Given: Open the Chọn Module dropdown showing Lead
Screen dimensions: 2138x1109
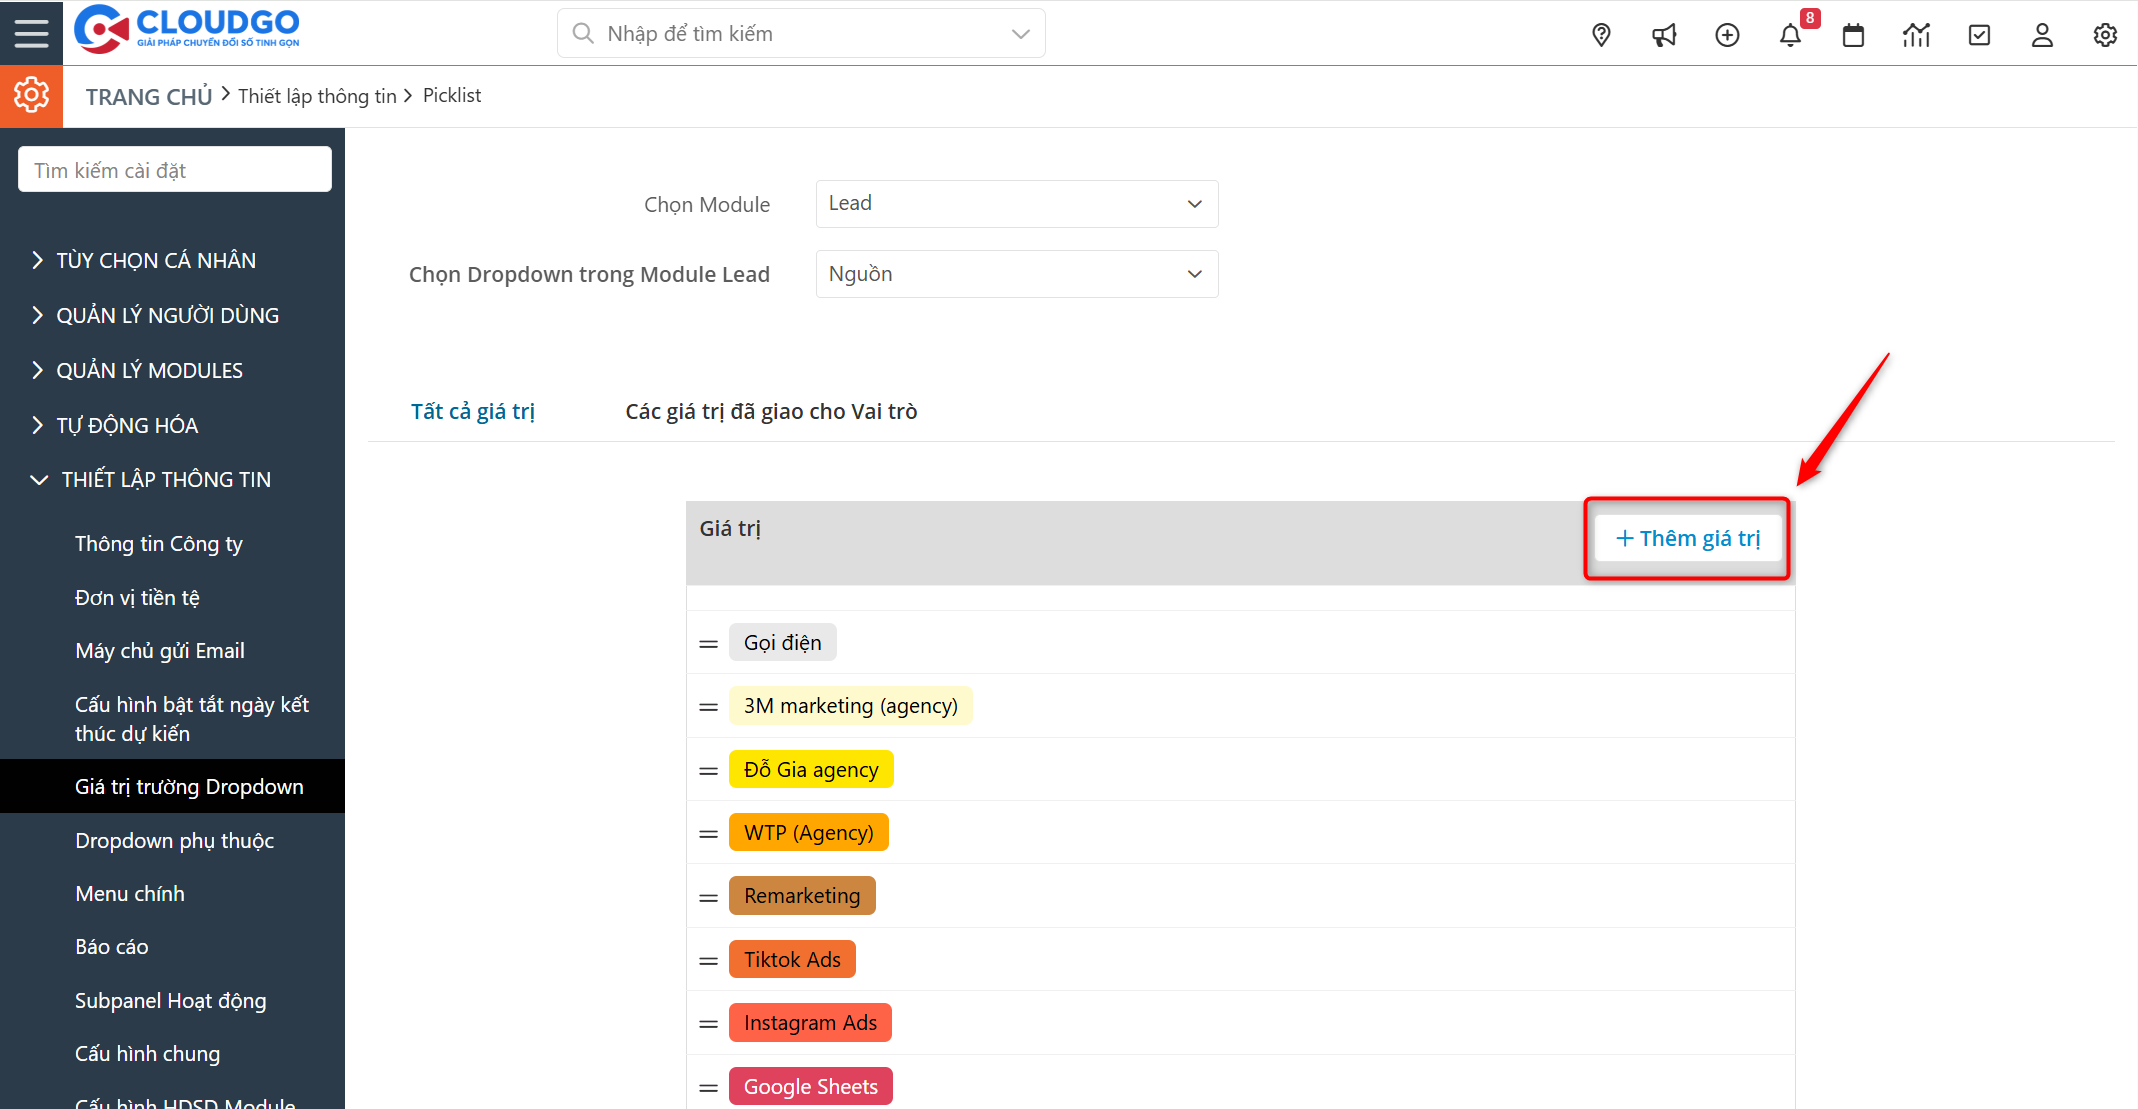Looking at the screenshot, I should click(x=1016, y=203).
